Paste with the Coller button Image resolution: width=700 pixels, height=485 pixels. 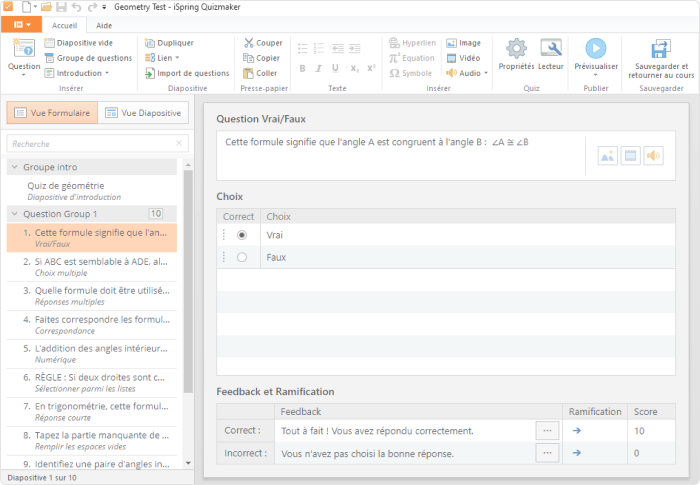click(x=260, y=73)
